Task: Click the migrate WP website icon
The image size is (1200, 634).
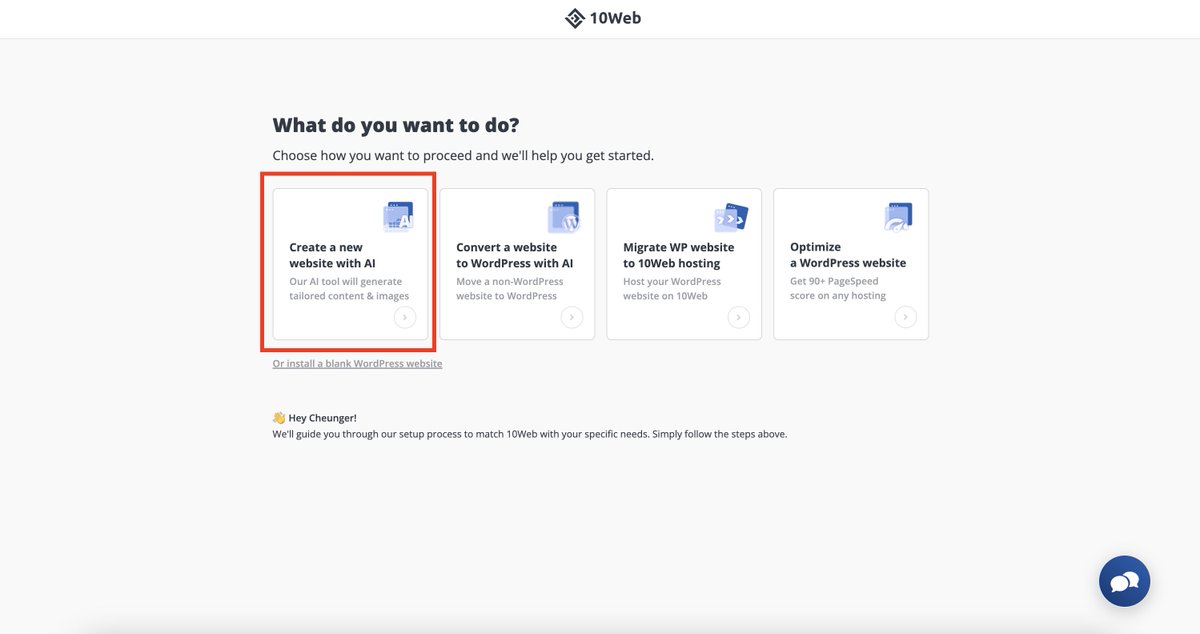Action: [x=731, y=217]
